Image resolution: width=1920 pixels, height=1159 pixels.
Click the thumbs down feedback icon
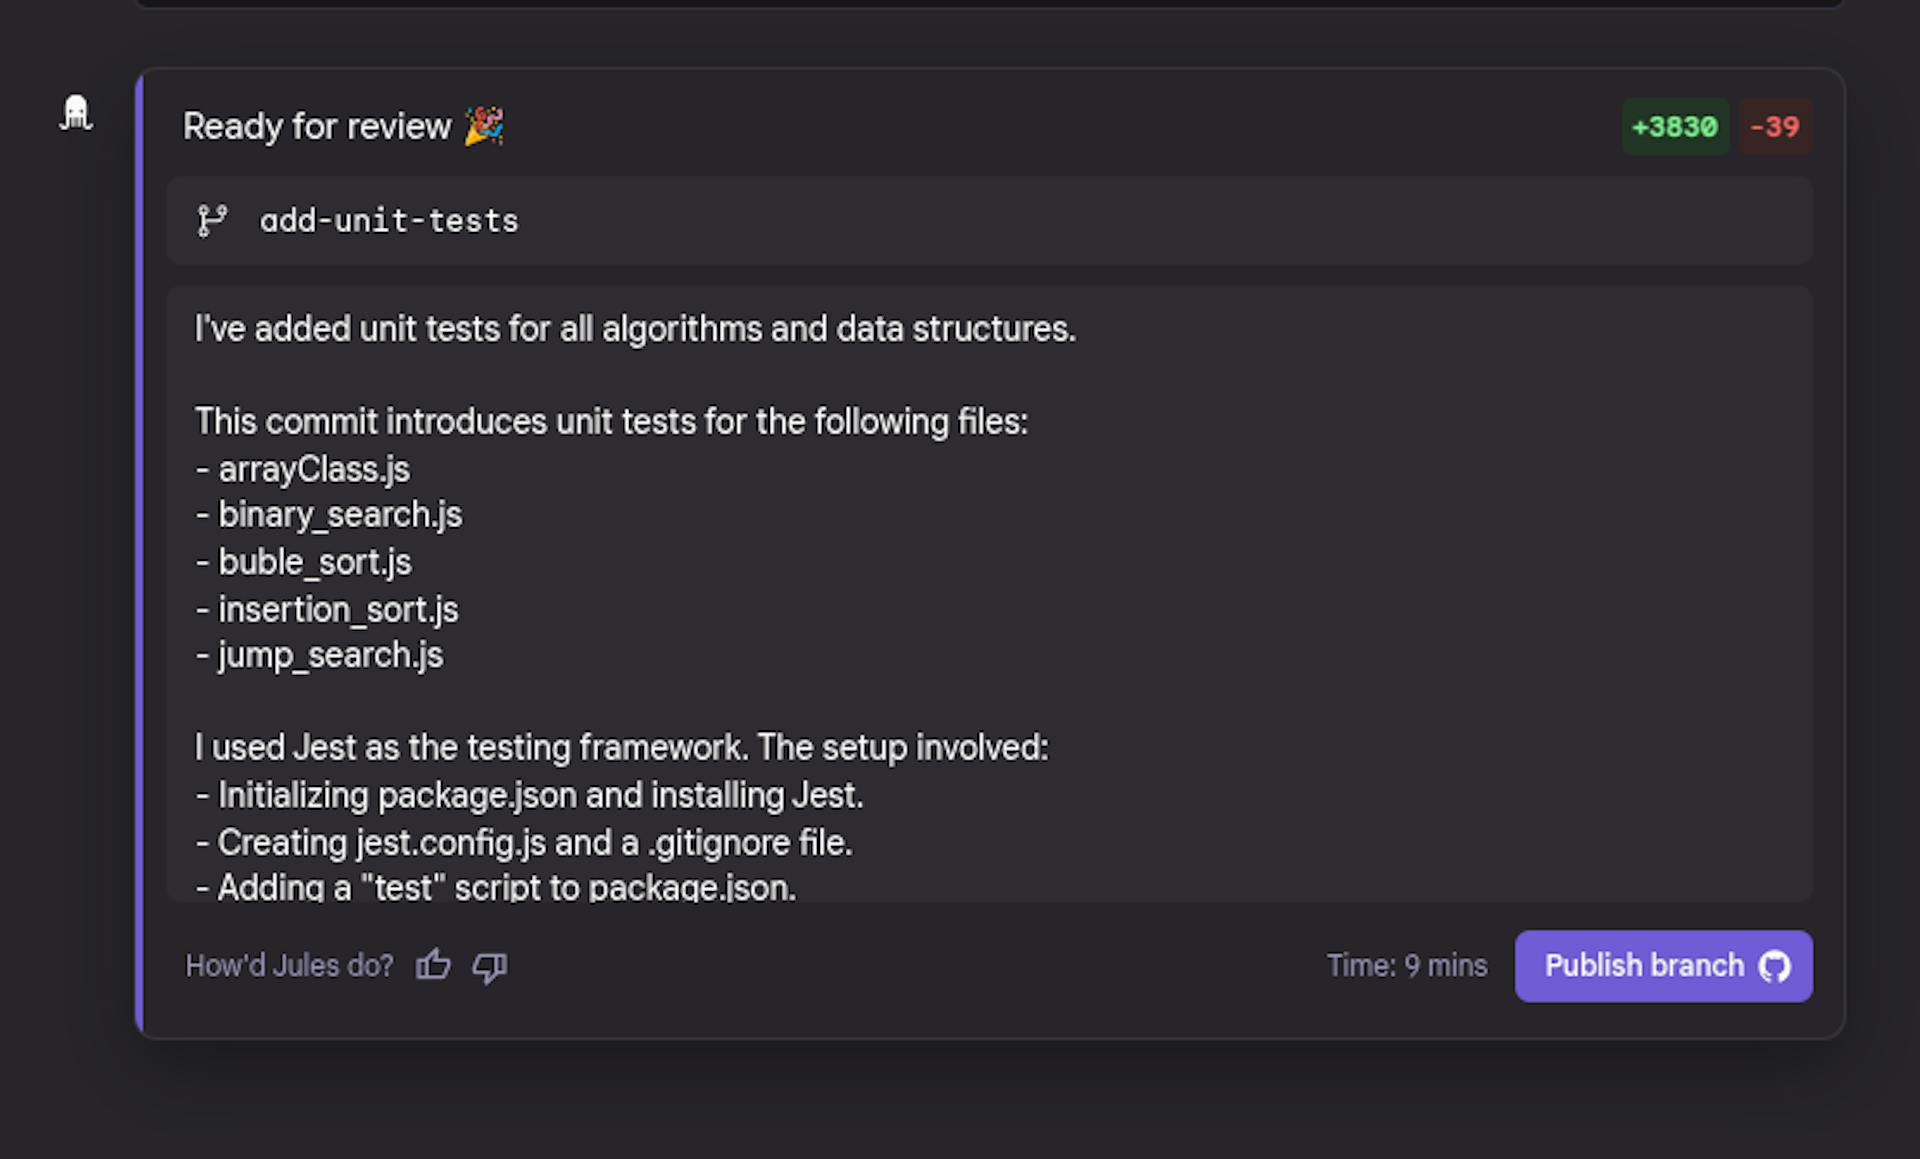click(x=490, y=967)
